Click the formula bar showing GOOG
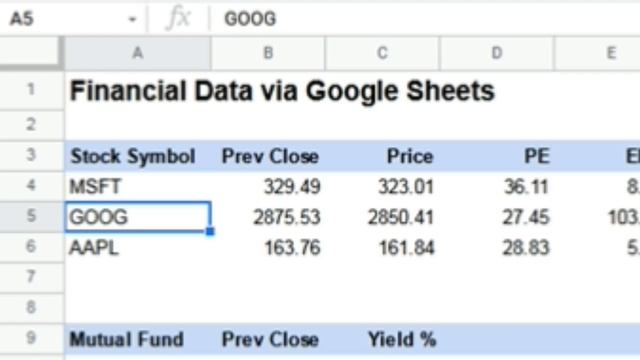This screenshot has height=360, width=640. 424,19
